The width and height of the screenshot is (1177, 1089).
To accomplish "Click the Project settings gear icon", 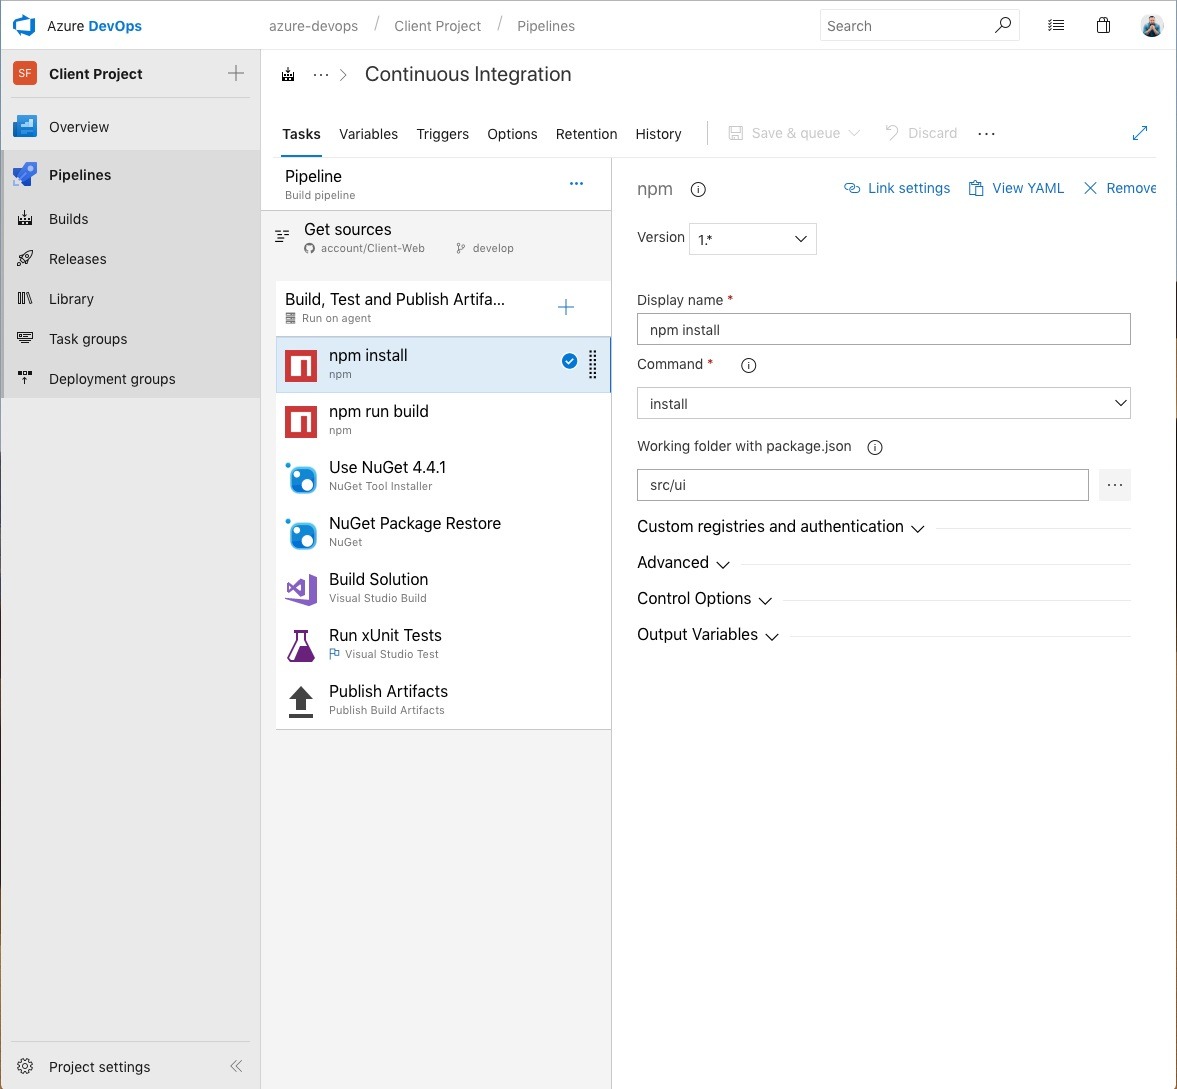I will (x=25, y=1066).
